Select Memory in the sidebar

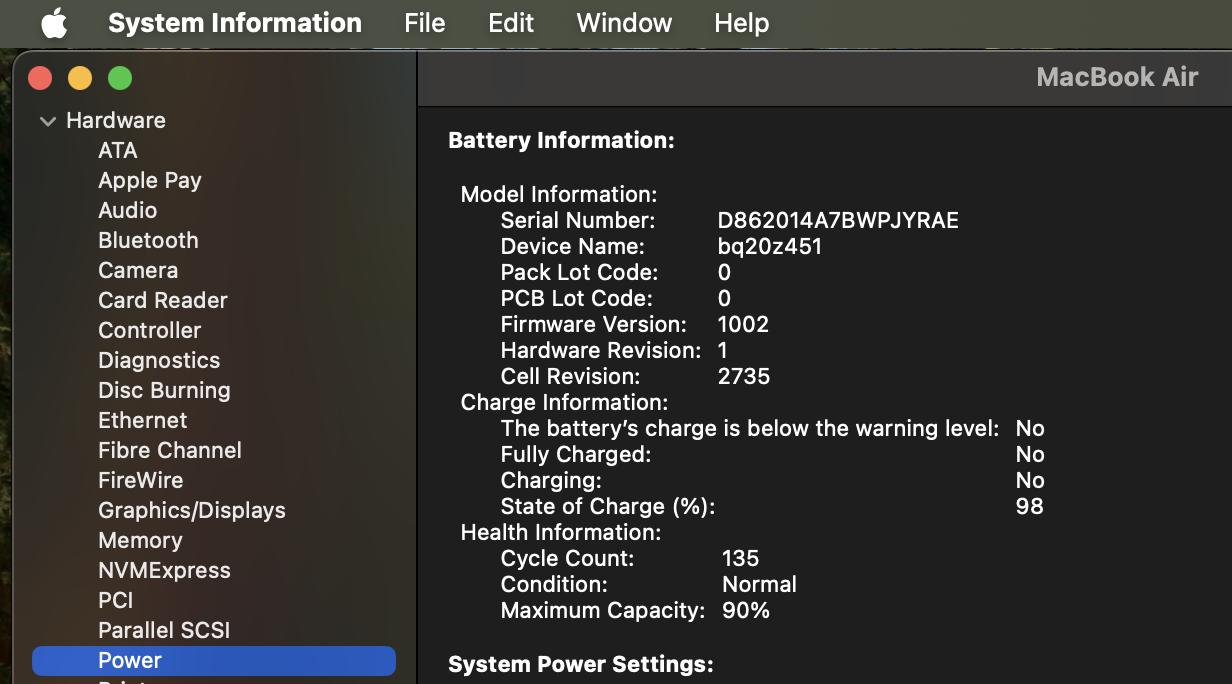140,540
